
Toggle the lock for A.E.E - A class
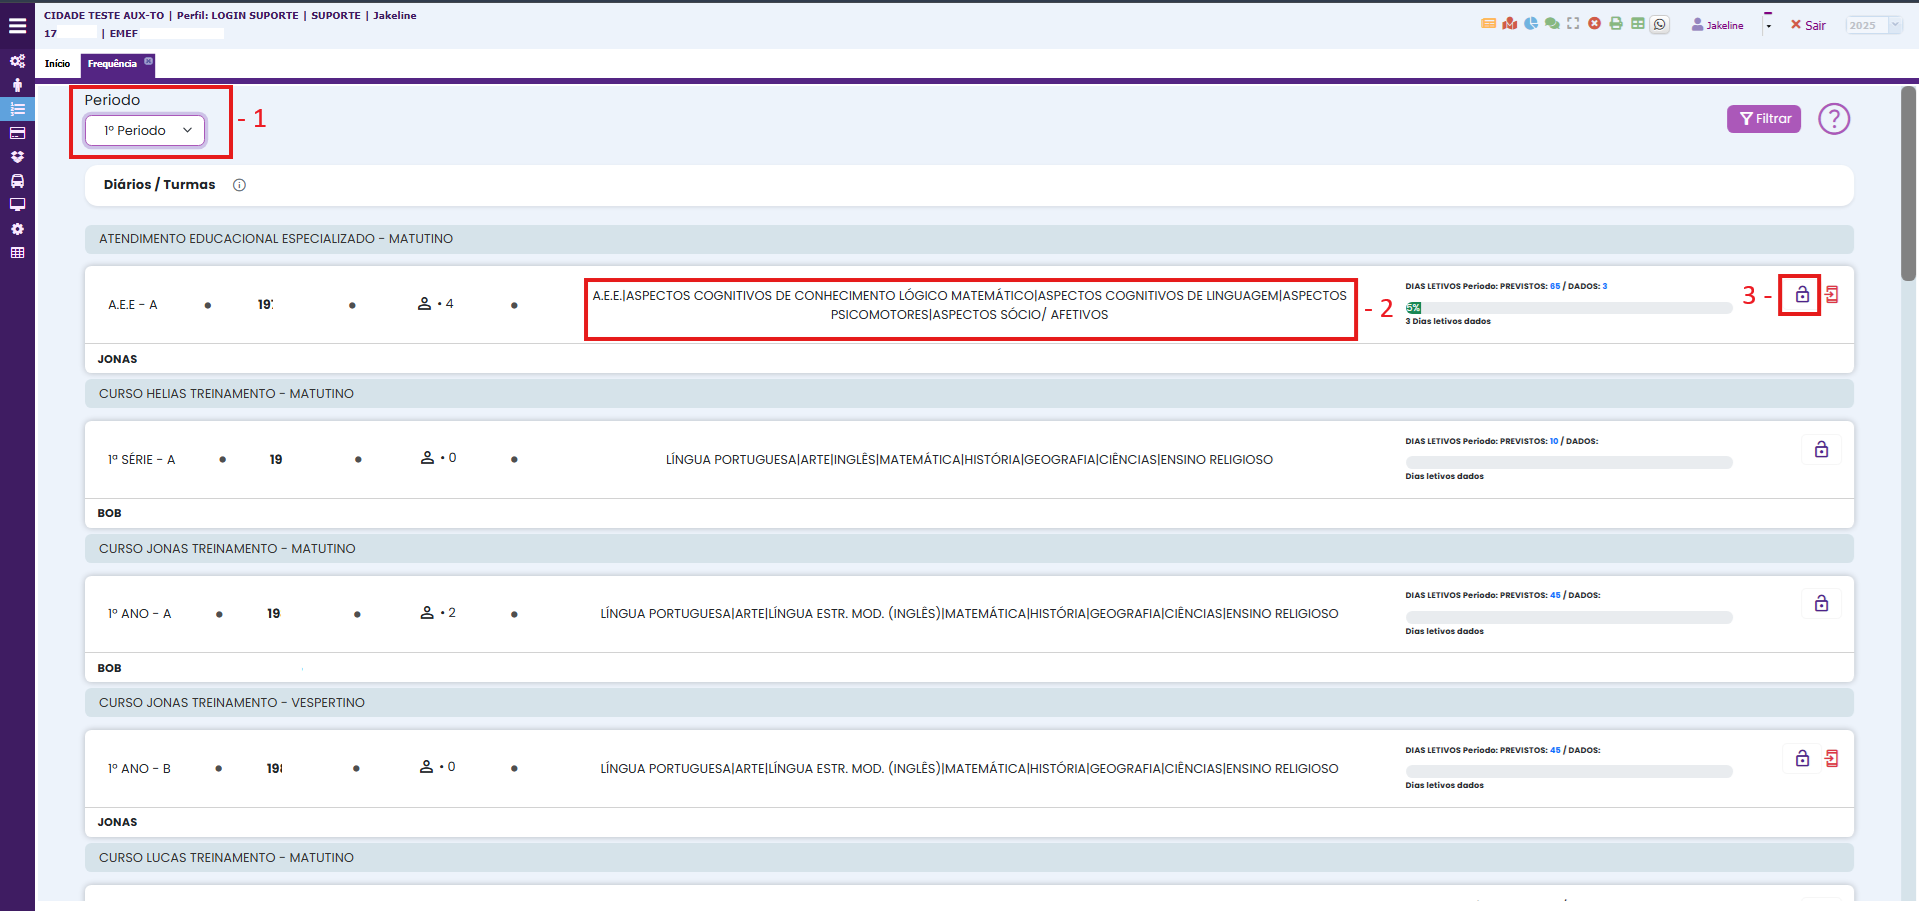point(1801,295)
